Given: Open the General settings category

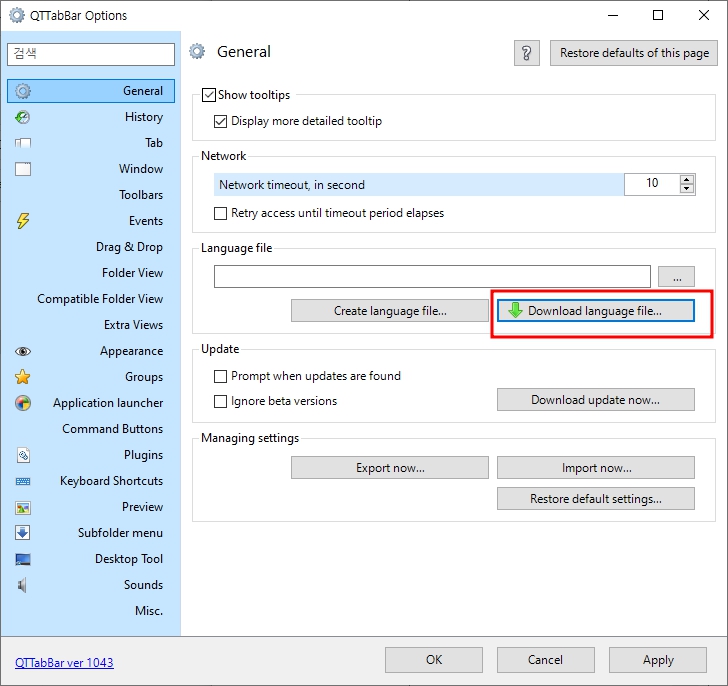Looking at the screenshot, I should coord(91,91).
